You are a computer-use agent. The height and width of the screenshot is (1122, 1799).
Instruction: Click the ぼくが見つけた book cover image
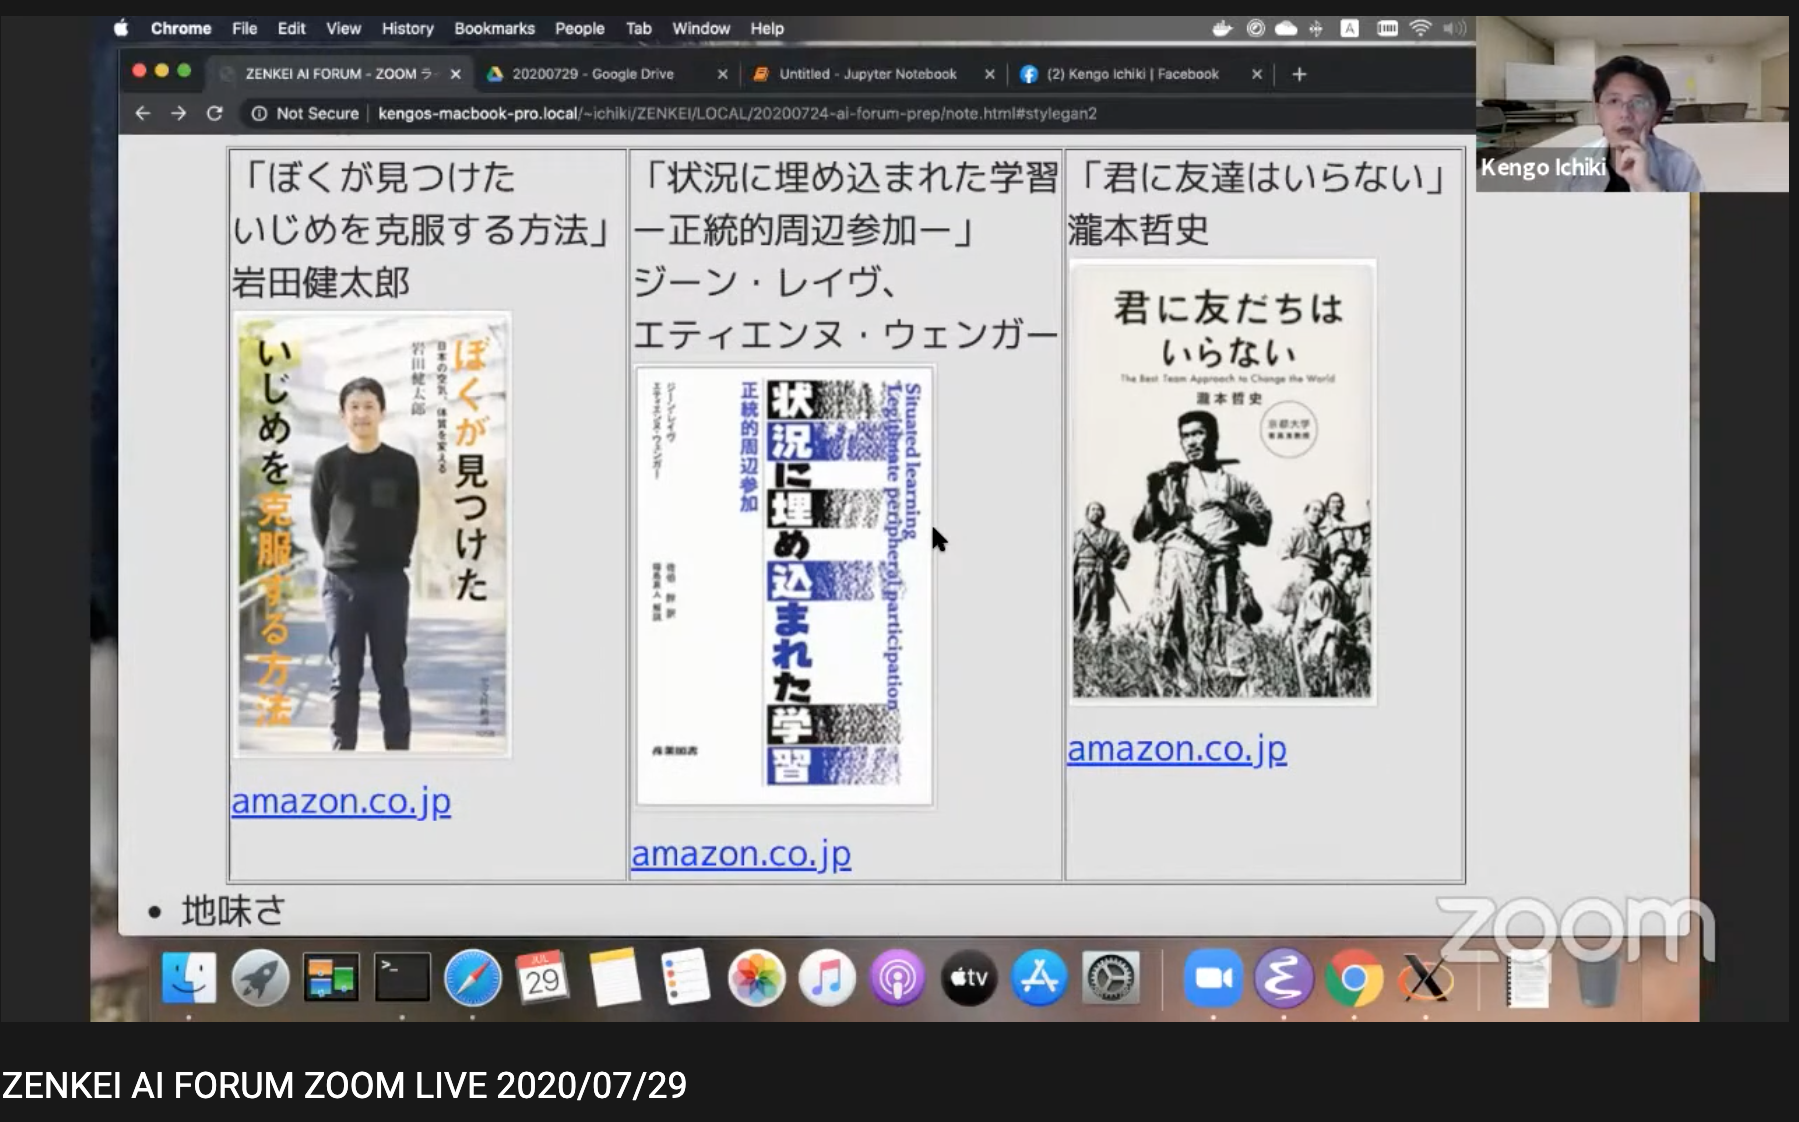click(372, 535)
